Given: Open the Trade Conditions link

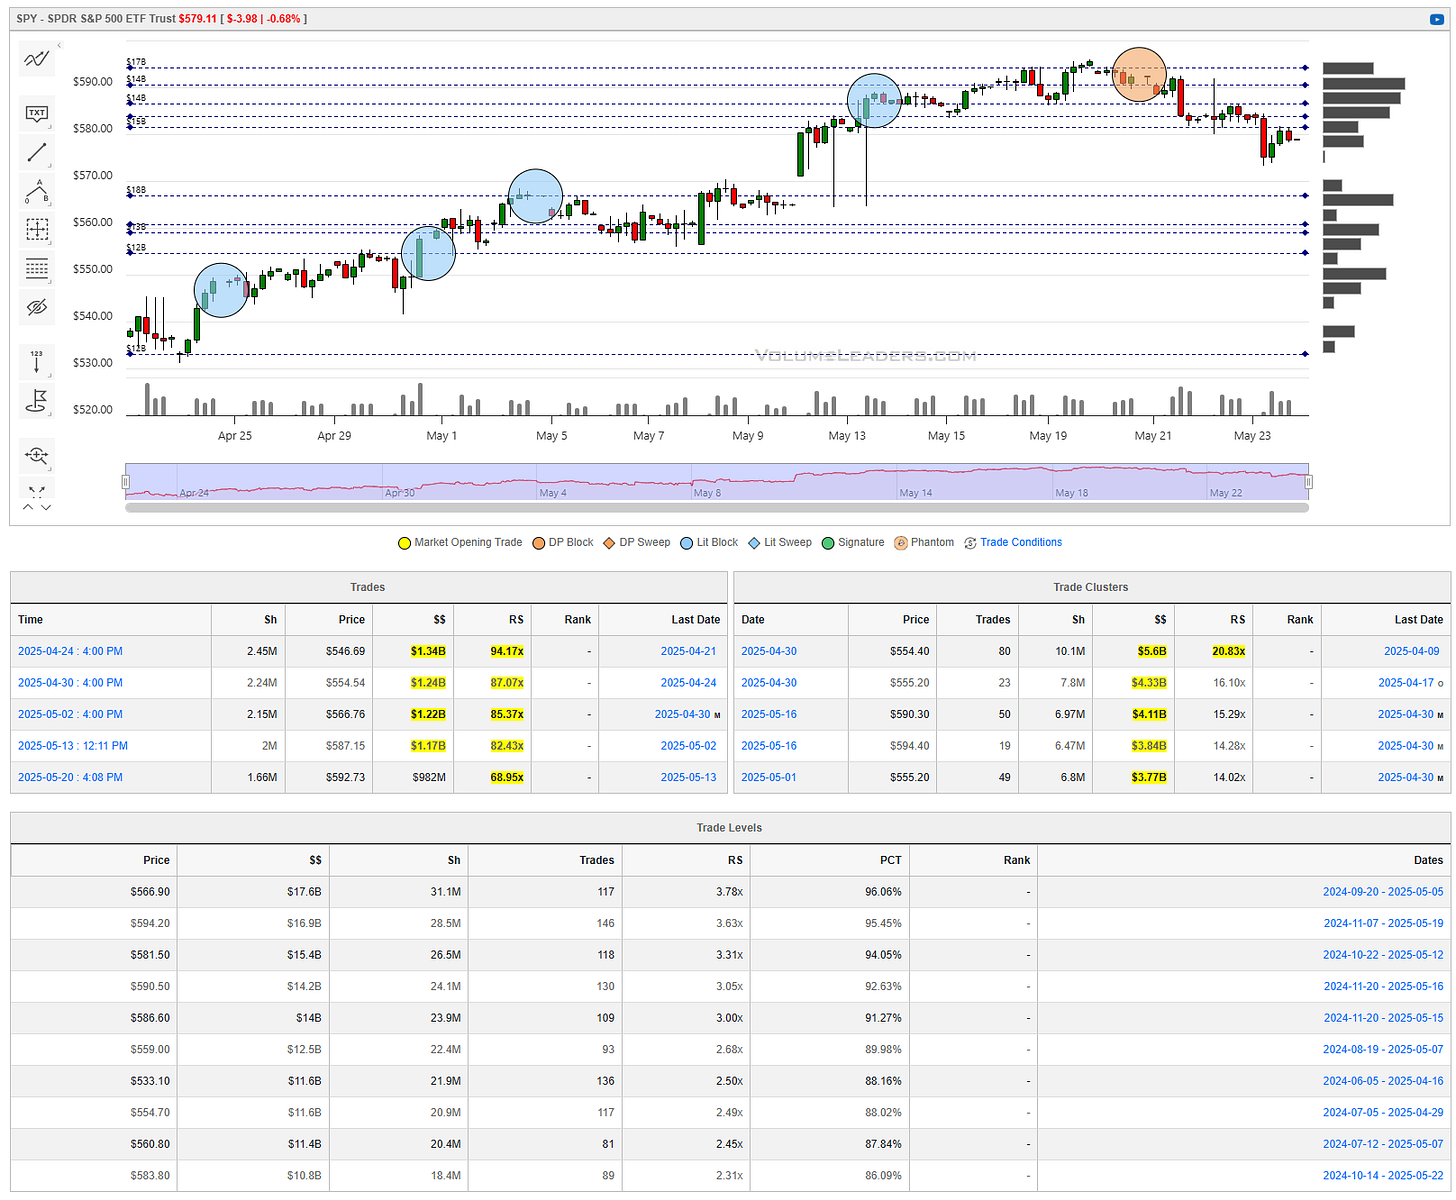Looking at the screenshot, I should tap(1021, 543).
